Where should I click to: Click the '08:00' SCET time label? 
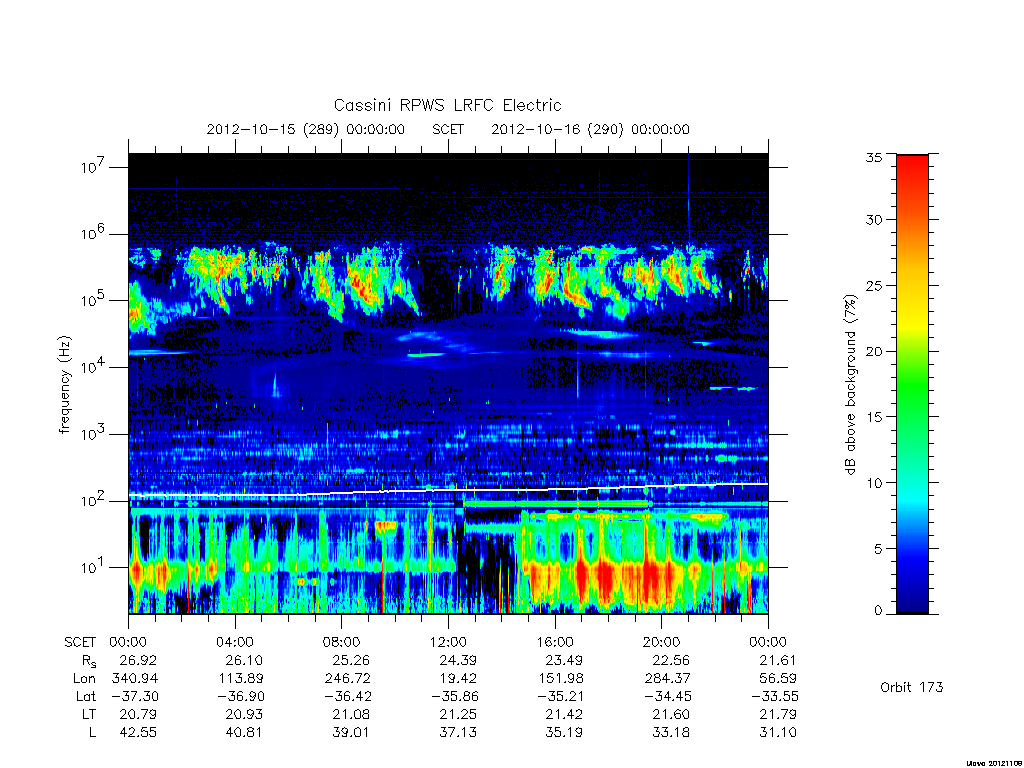pos(342,642)
